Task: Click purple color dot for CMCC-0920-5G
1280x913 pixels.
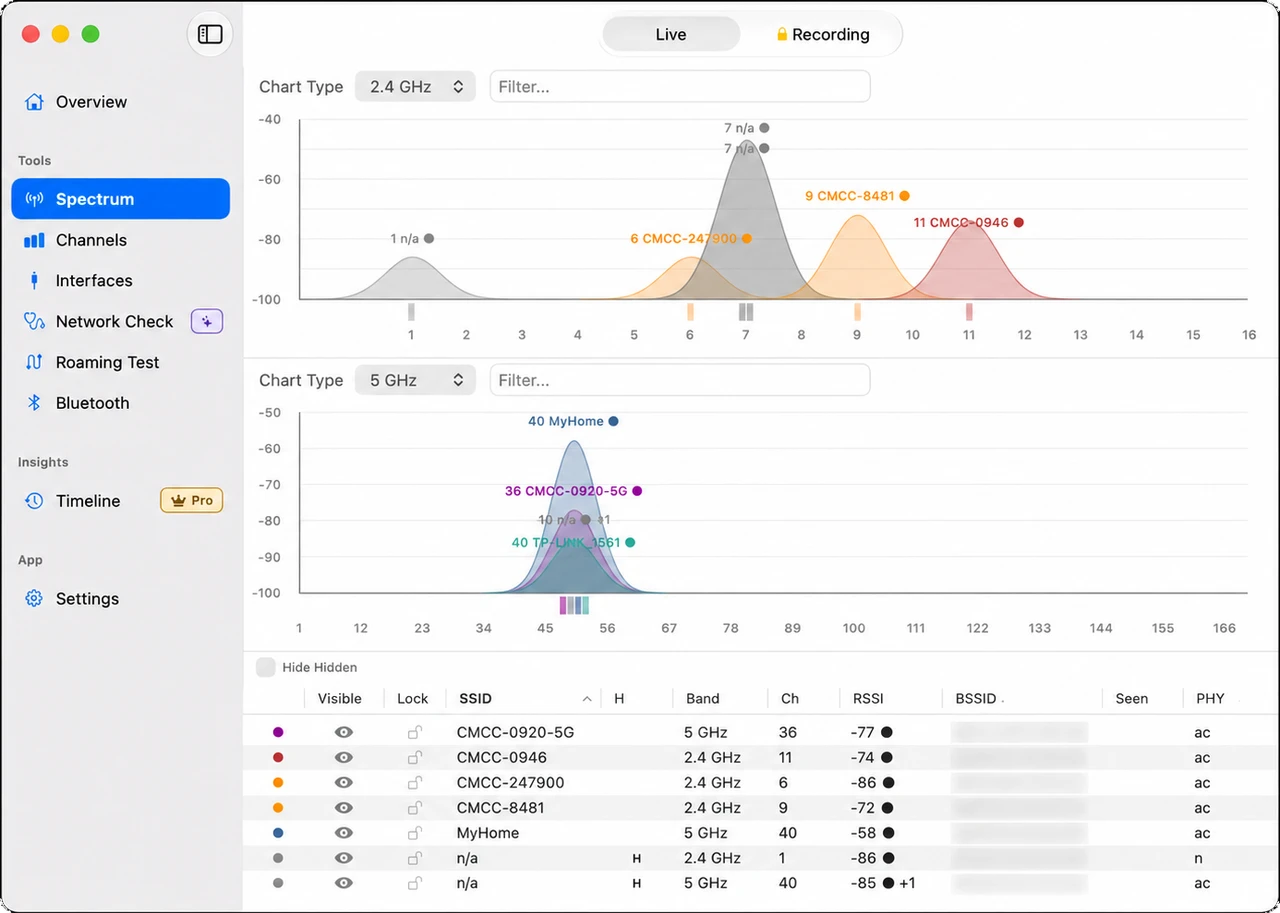Action: [278, 733]
